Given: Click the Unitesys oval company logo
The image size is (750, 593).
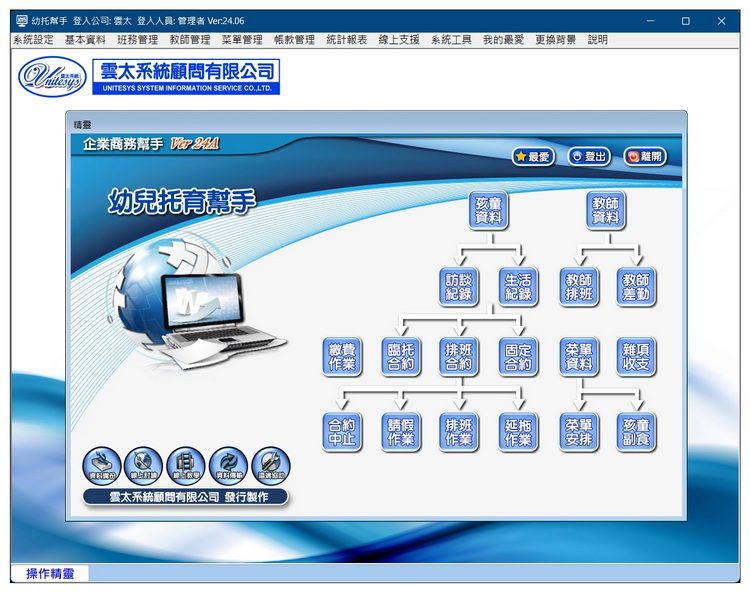Looking at the screenshot, I should pos(53,77).
